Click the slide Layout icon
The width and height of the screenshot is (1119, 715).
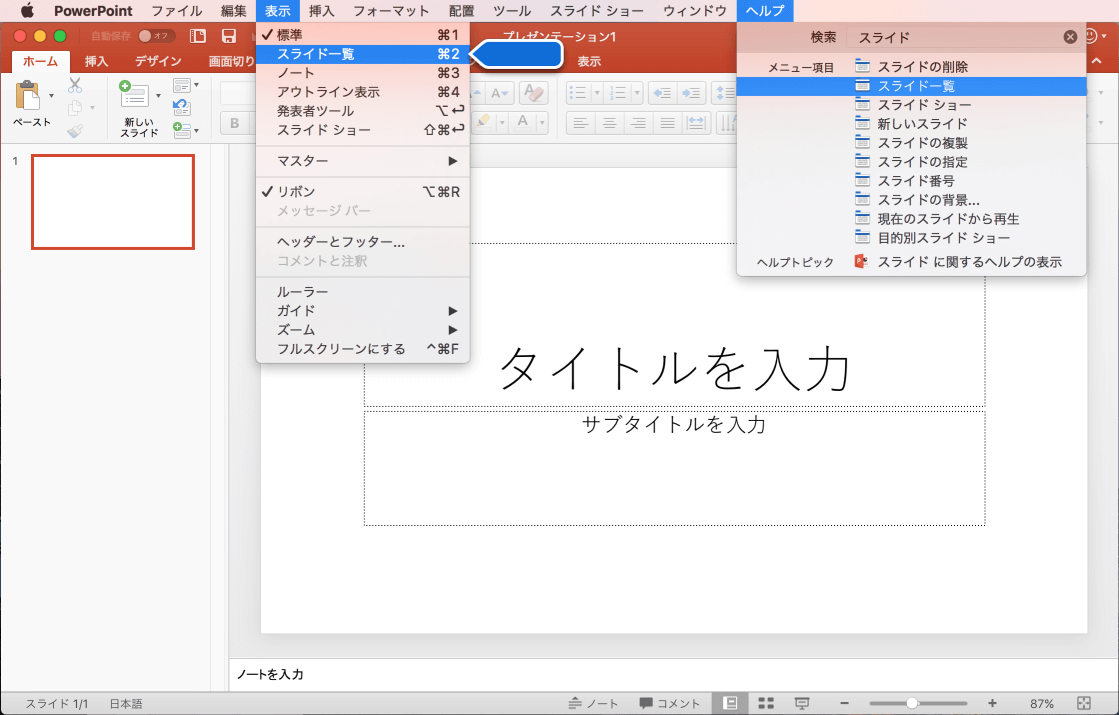point(182,86)
